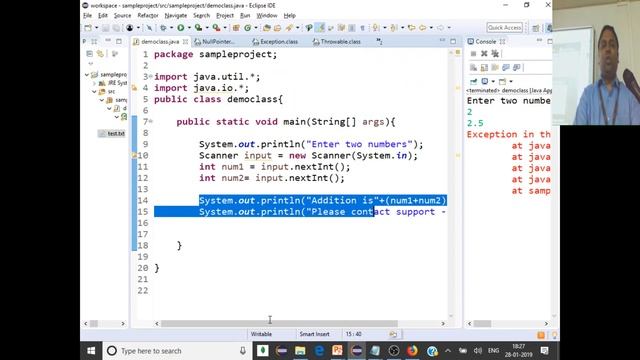Click the Debug bug icon in toolbar
This screenshot has width=640, height=360.
point(163,28)
